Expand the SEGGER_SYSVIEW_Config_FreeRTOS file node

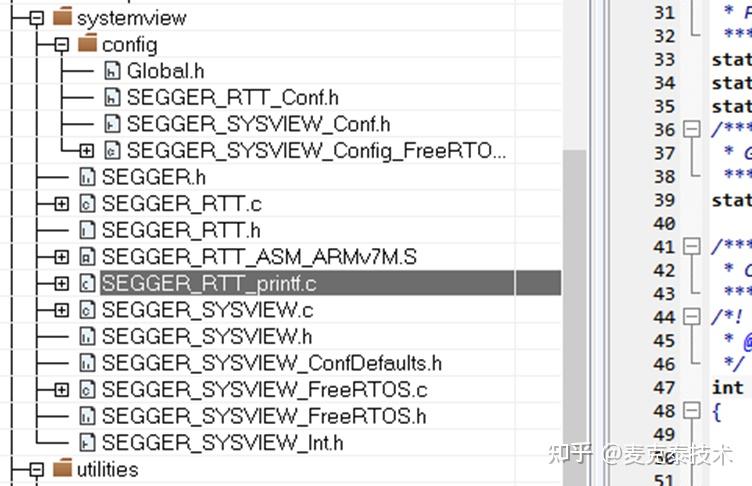pyautogui.click(x=86, y=151)
